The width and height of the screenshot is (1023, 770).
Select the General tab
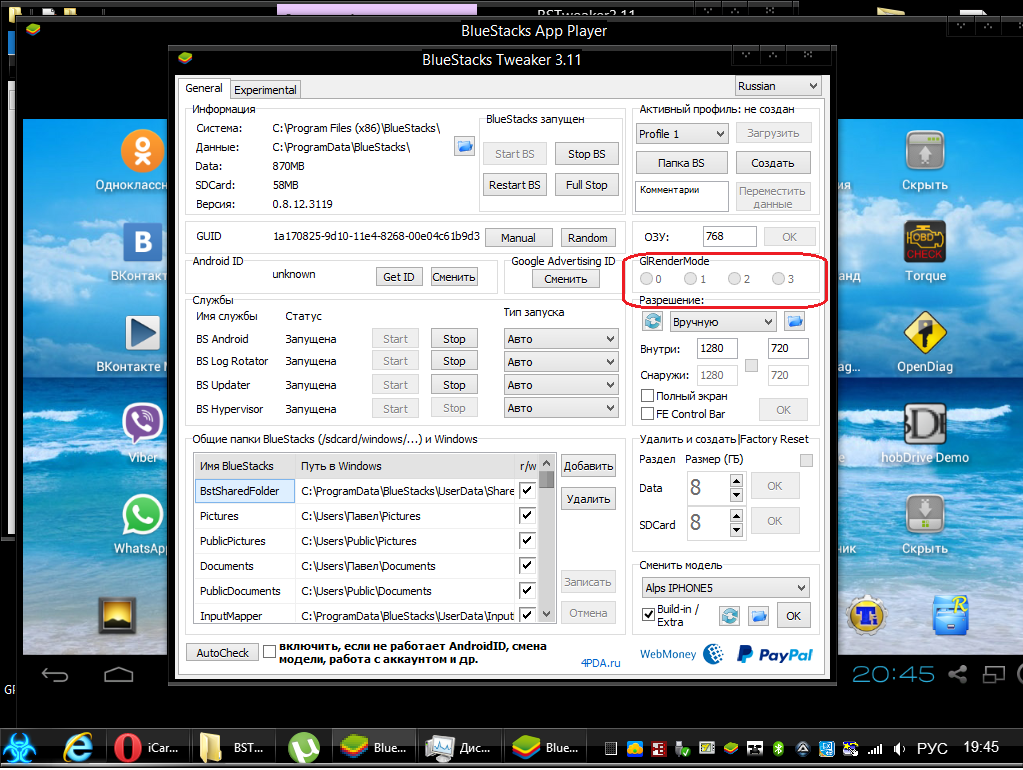pyautogui.click(x=204, y=88)
